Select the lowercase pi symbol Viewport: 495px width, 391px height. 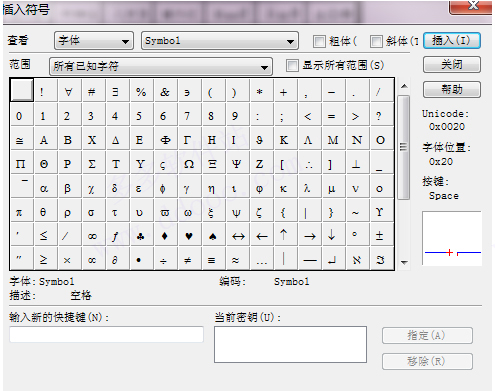click(x=19, y=212)
